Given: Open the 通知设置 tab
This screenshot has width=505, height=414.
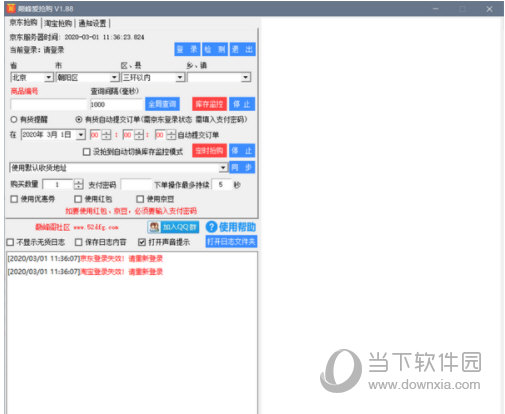Looking at the screenshot, I should tap(92, 23).
